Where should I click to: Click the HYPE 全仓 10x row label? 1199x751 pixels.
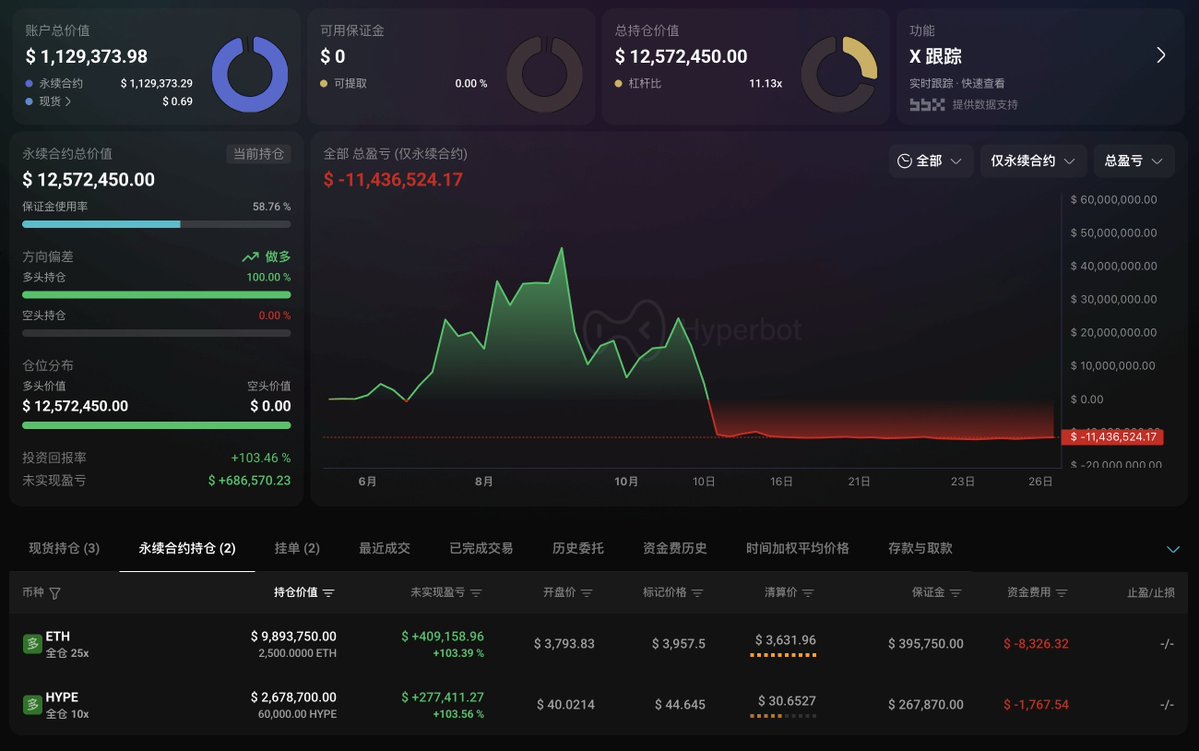[67, 714]
